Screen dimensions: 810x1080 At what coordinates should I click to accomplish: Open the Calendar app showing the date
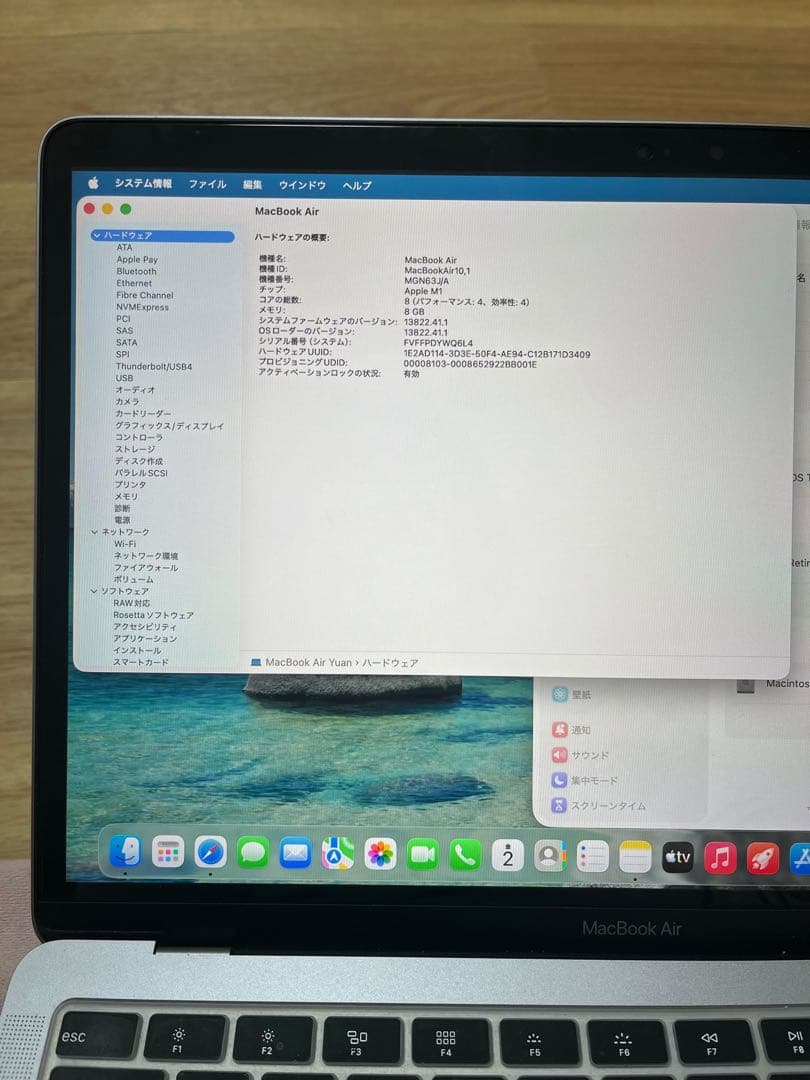coord(508,857)
